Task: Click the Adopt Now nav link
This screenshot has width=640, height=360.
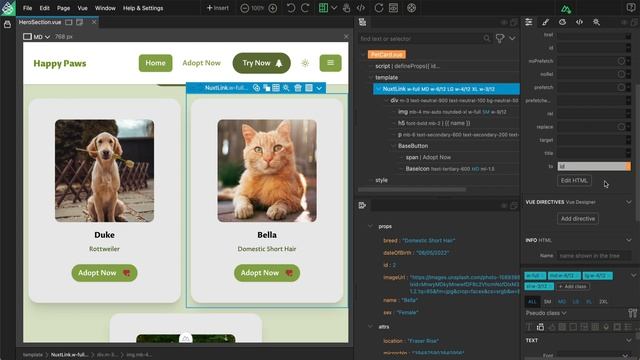Action: click(x=201, y=63)
